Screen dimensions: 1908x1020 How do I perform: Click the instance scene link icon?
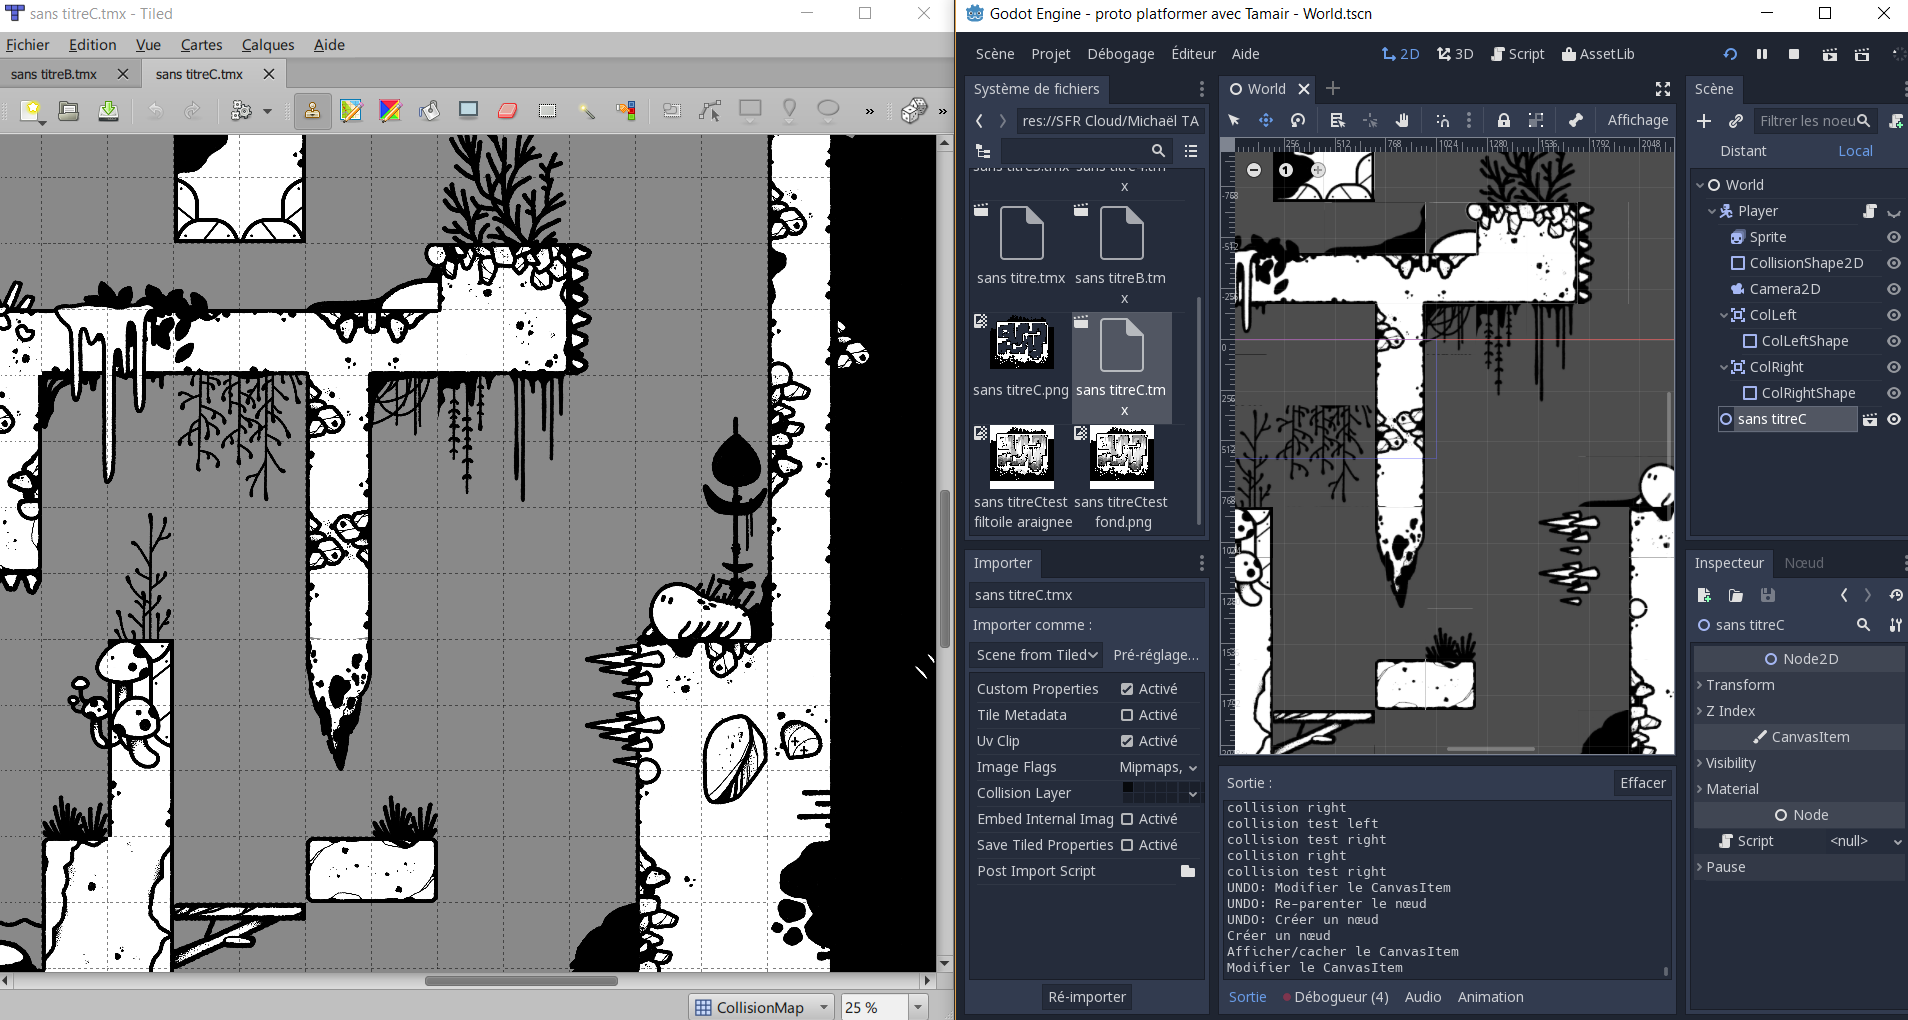pyautogui.click(x=1736, y=121)
